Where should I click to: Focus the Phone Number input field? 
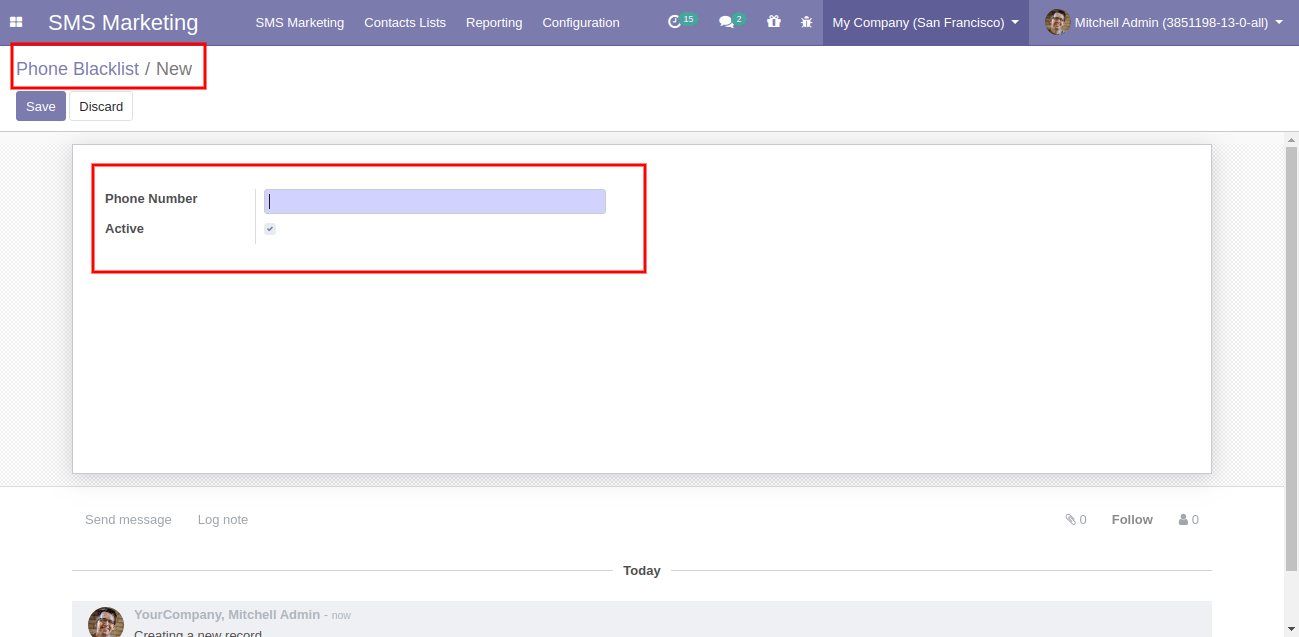pyautogui.click(x=435, y=201)
